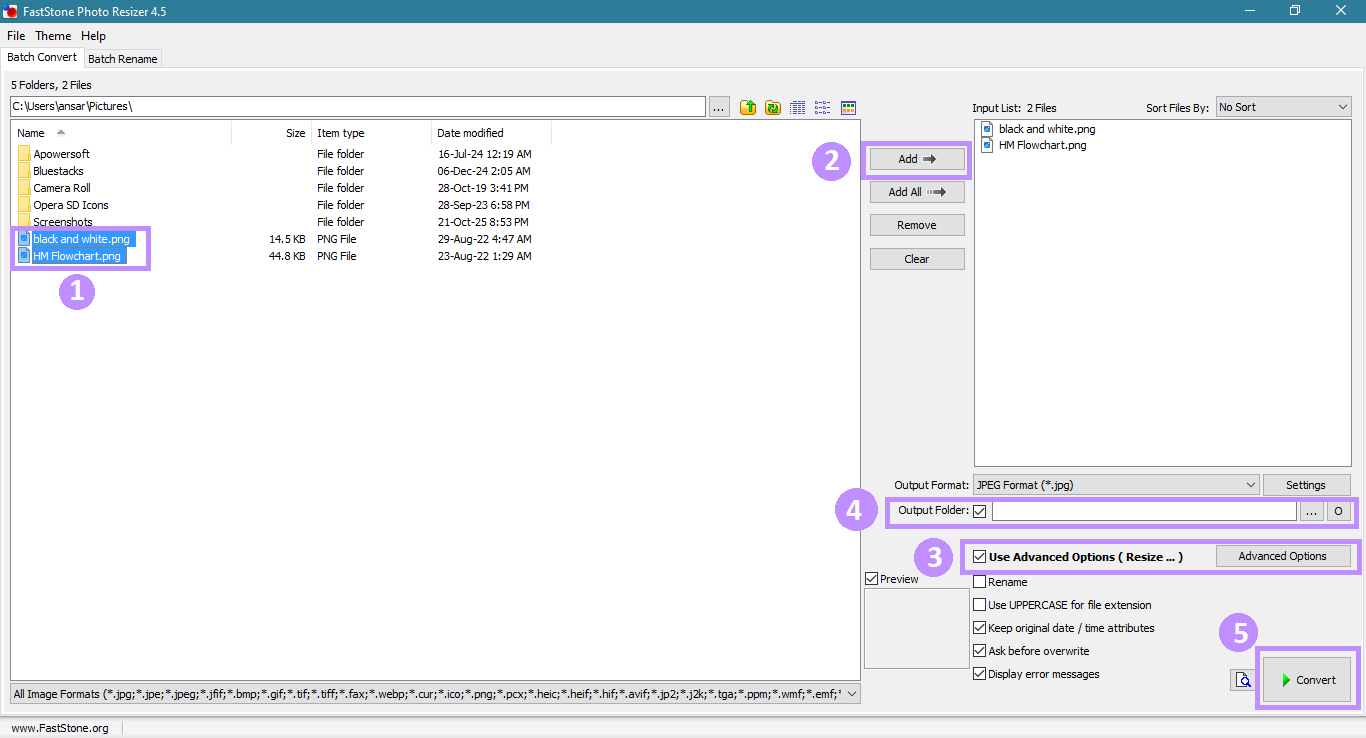This screenshot has width=1366, height=738.
Task: Browse source folder with ellipsis button
Action: (720, 107)
